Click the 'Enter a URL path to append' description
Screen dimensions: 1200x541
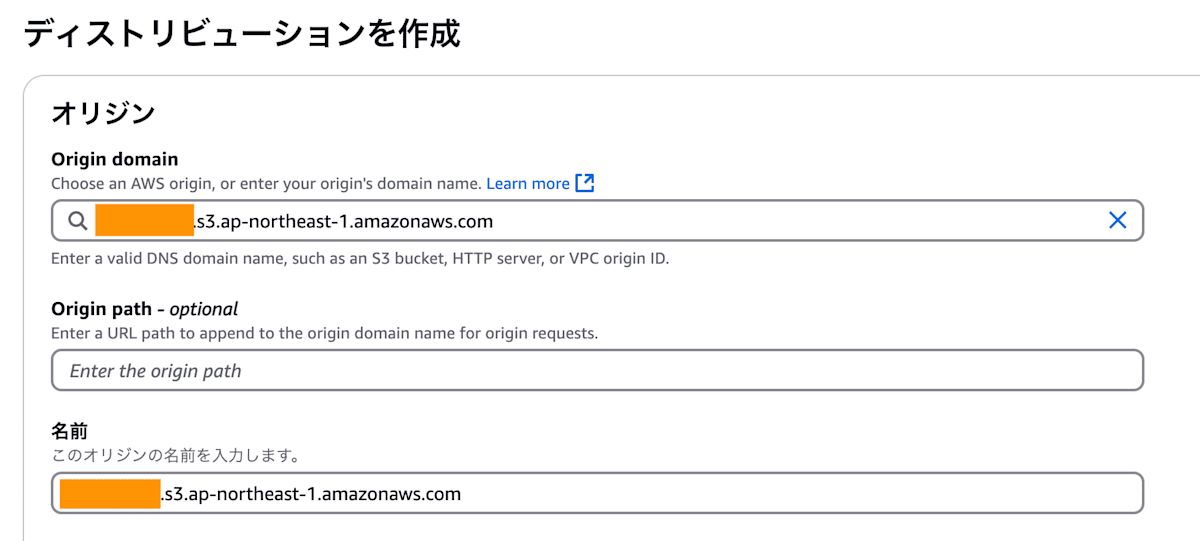tap(325, 333)
